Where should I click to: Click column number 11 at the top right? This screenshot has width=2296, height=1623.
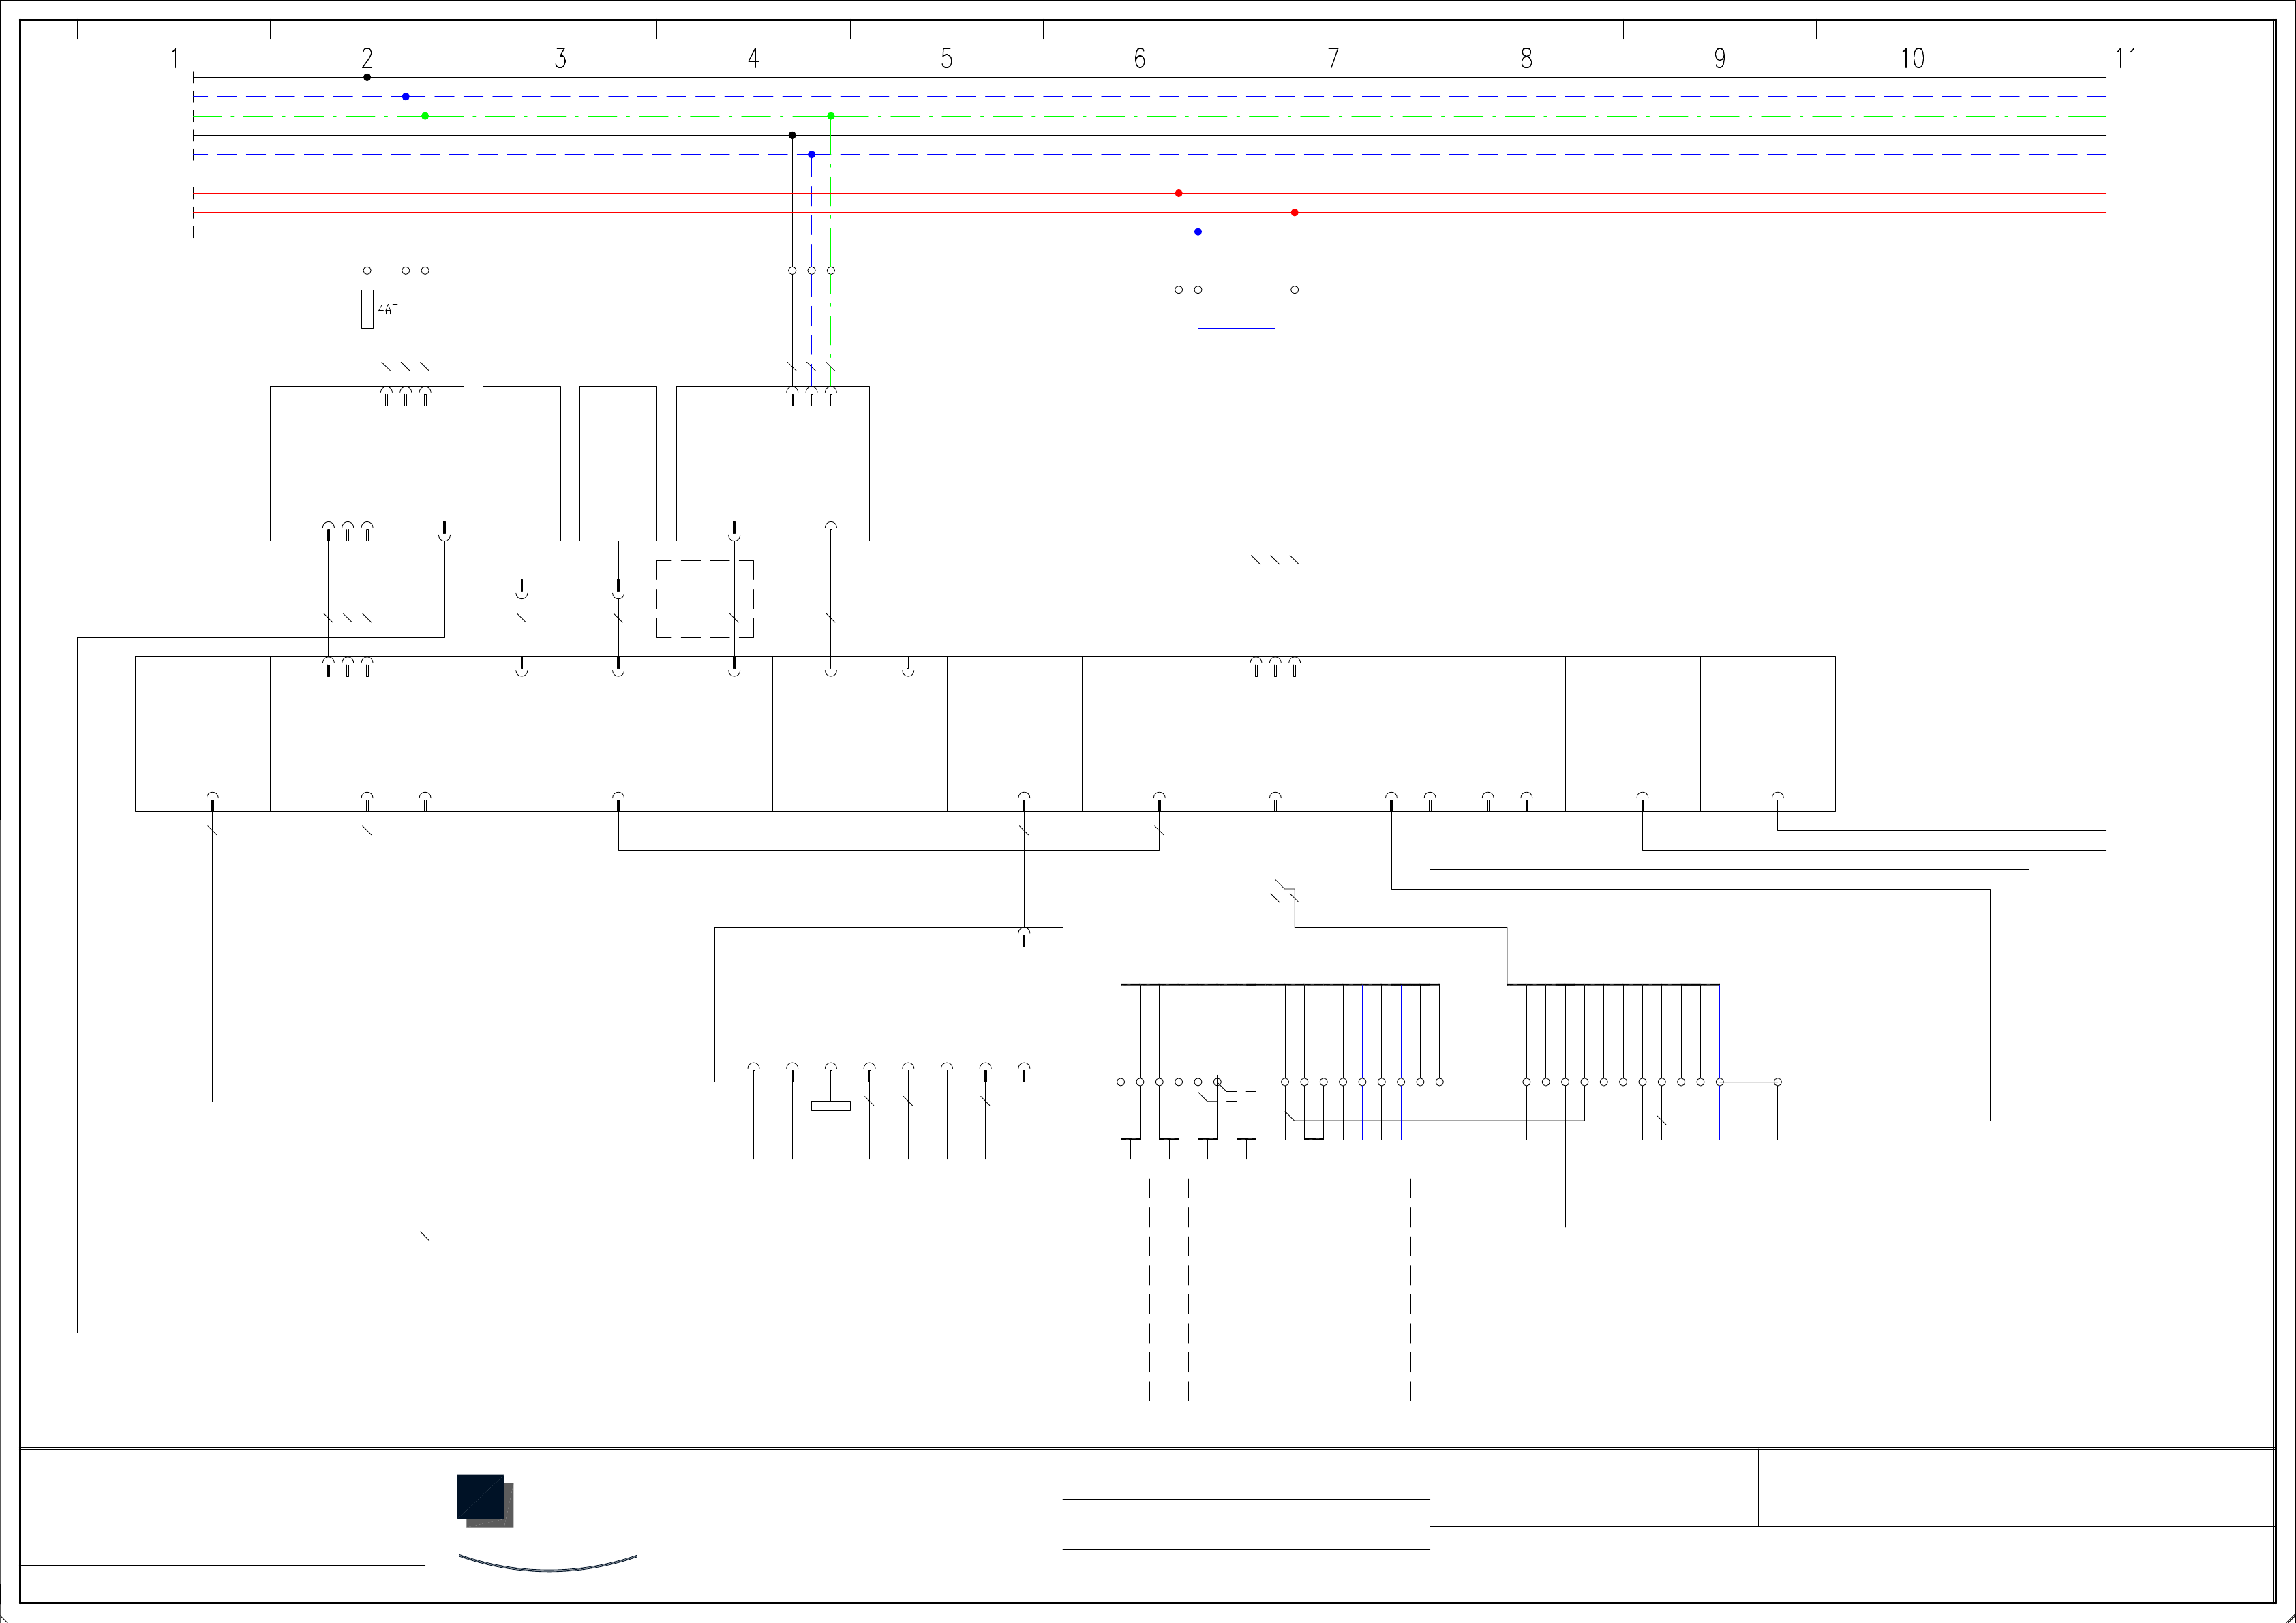click(2126, 59)
